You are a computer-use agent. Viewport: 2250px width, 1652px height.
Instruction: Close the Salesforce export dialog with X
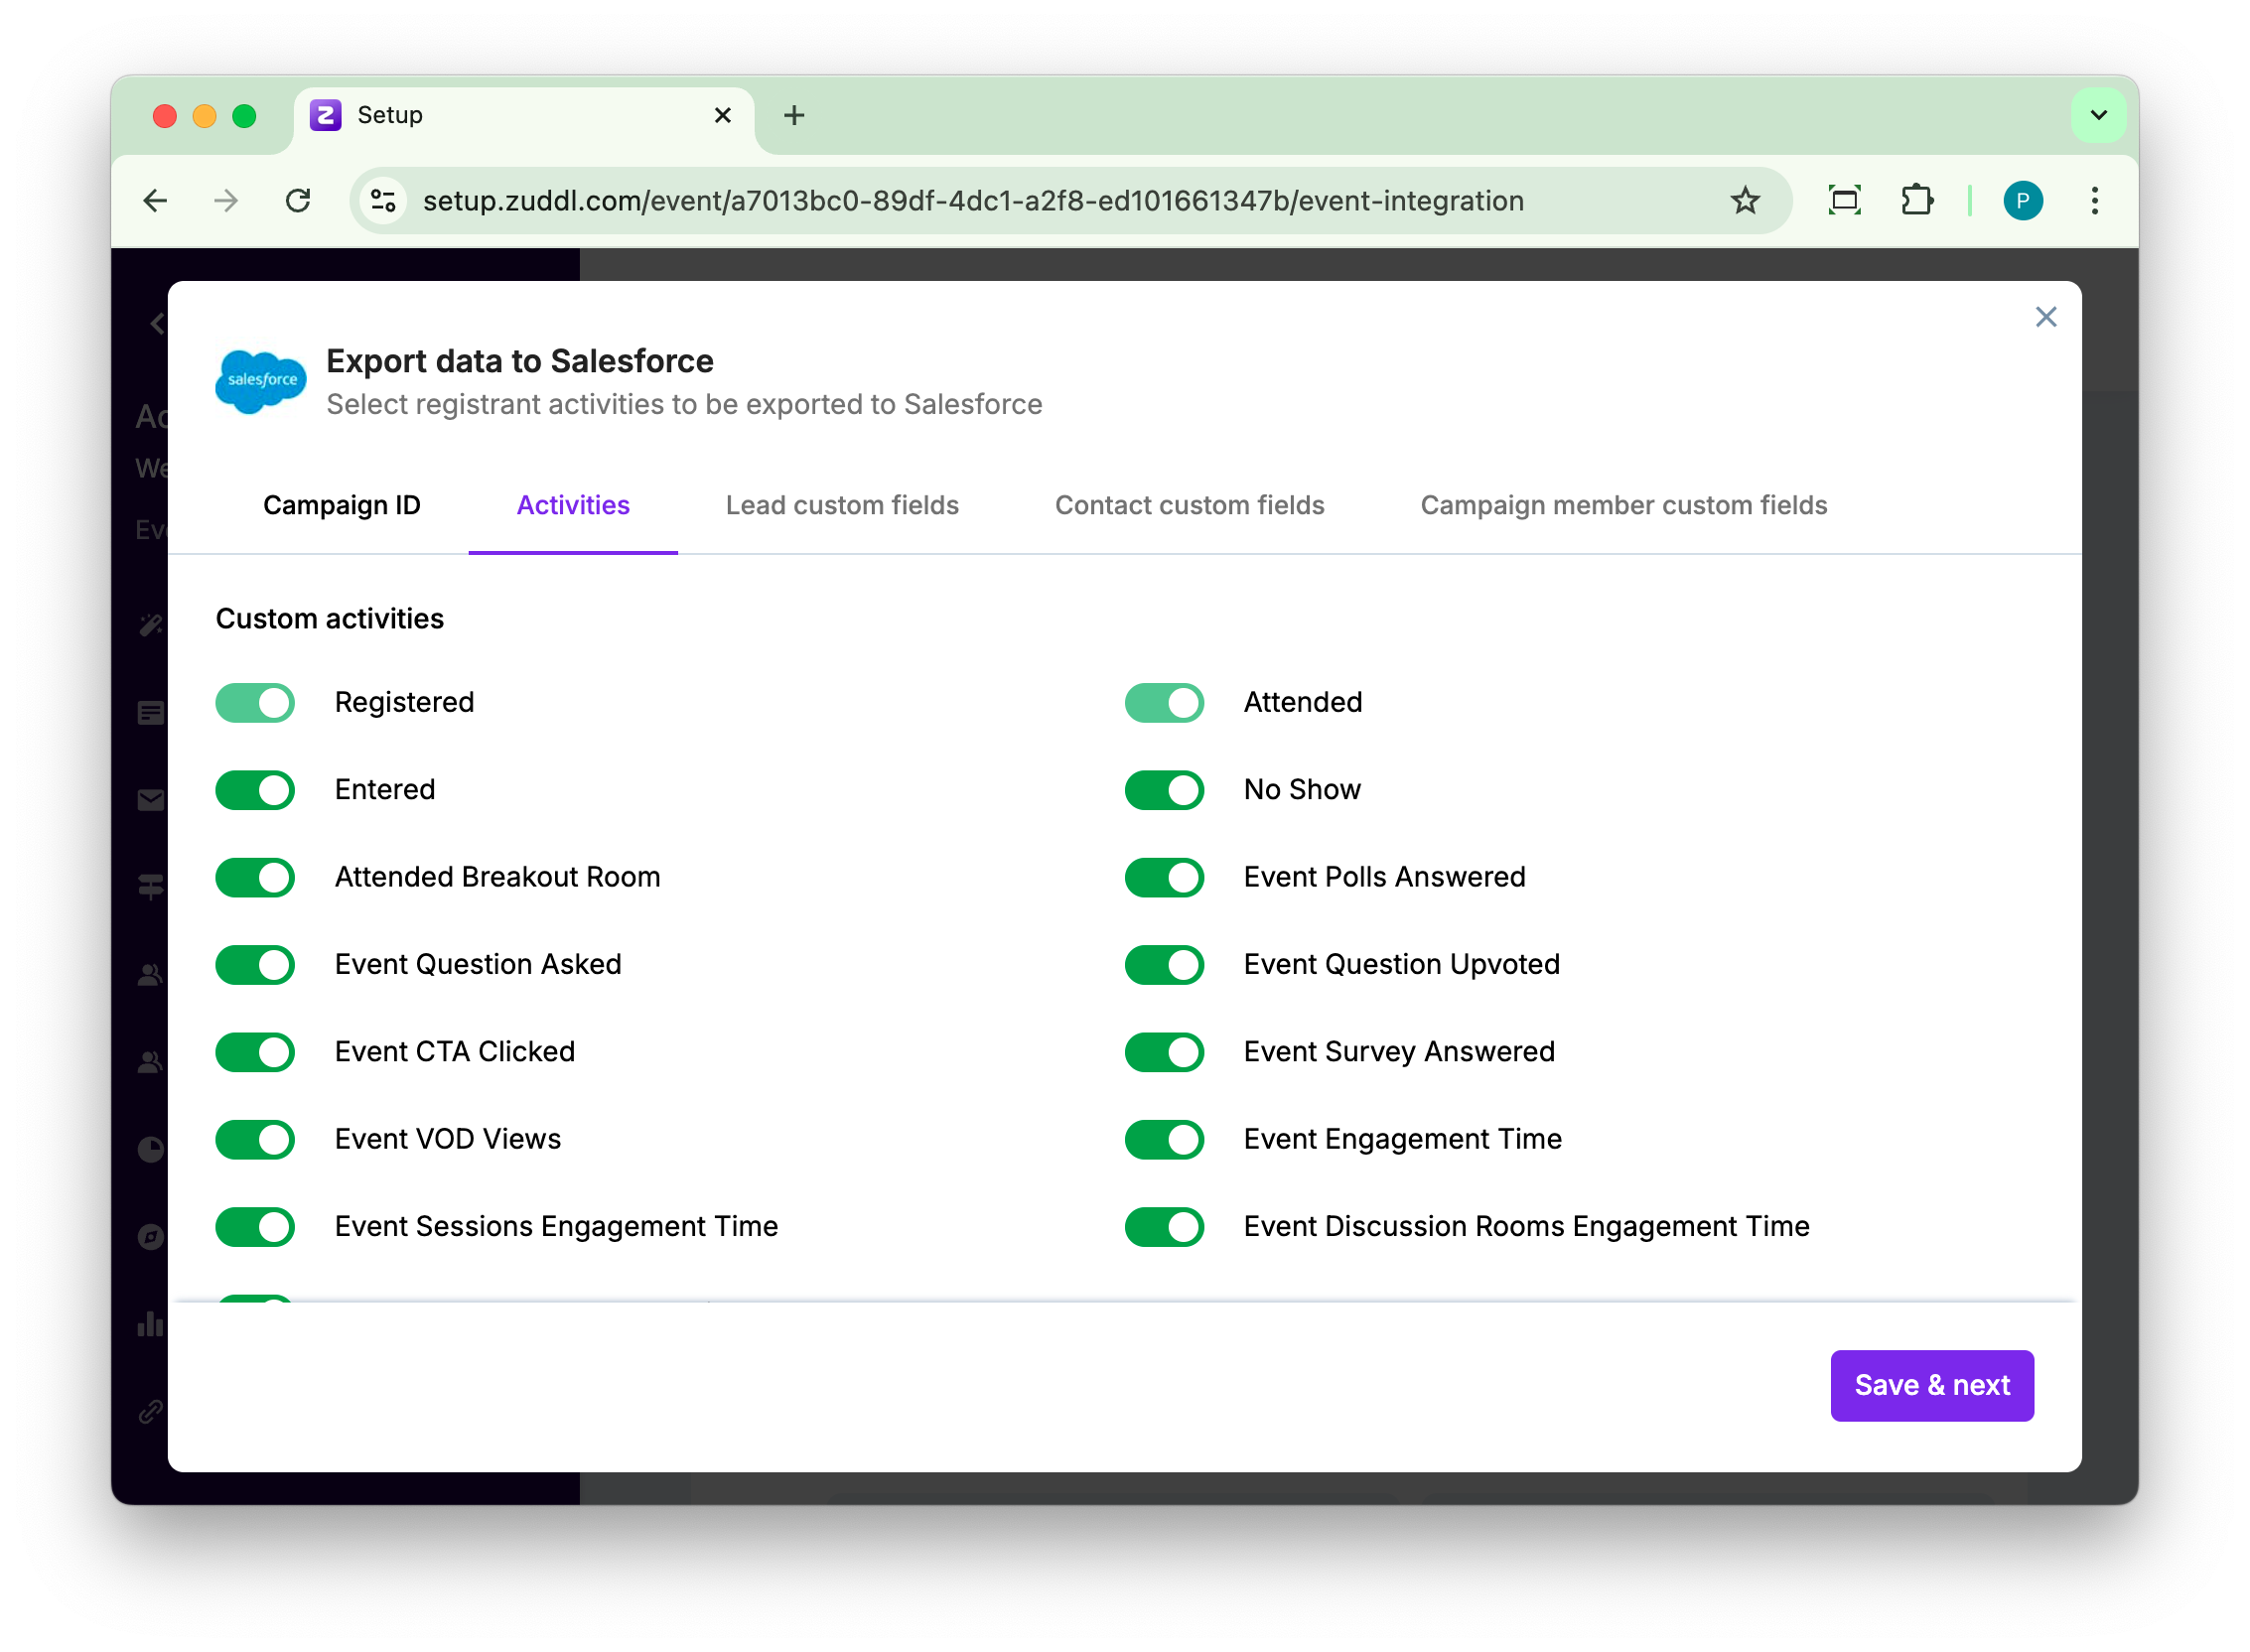tap(2045, 317)
